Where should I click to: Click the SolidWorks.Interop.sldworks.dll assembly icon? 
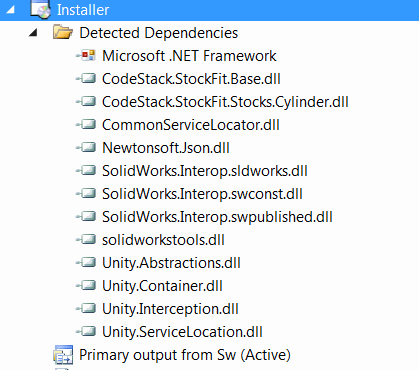(86, 171)
